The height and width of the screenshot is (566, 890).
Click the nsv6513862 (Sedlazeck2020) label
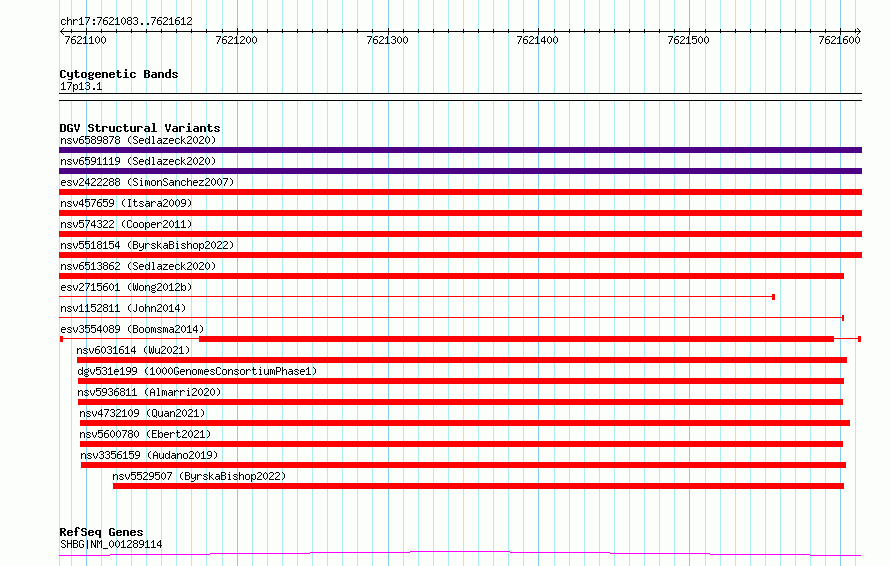click(138, 266)
